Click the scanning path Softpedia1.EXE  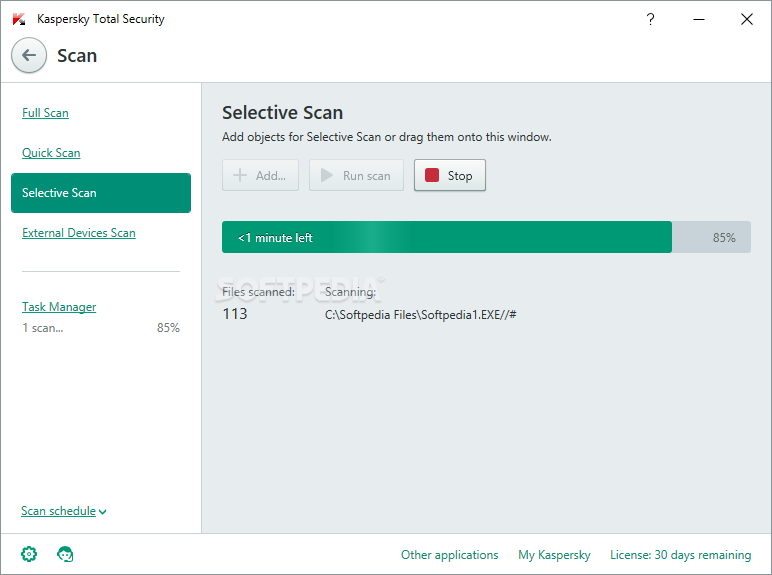click(x=420, y=315)
